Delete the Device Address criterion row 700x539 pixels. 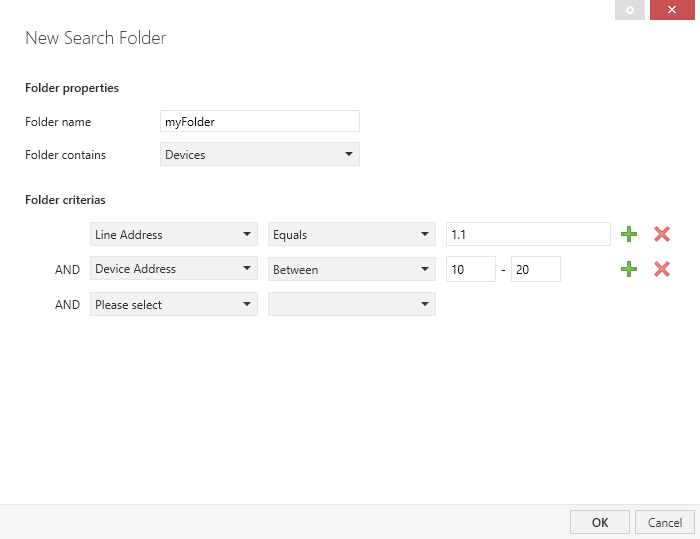coord(662,269)
